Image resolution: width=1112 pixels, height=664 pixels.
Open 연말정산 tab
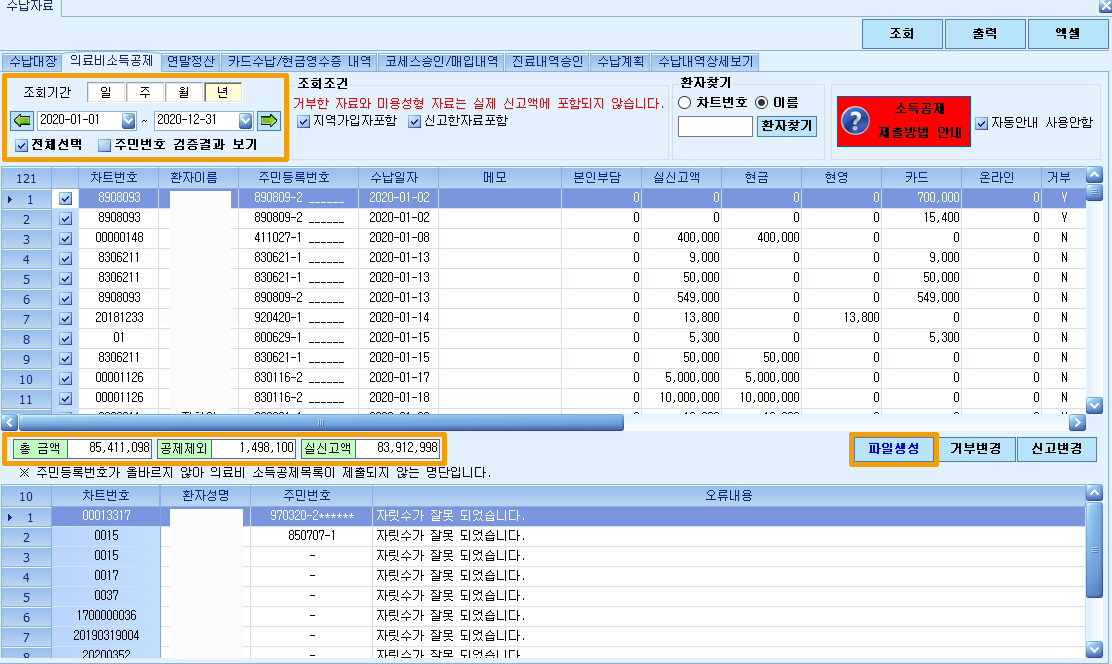191,62
